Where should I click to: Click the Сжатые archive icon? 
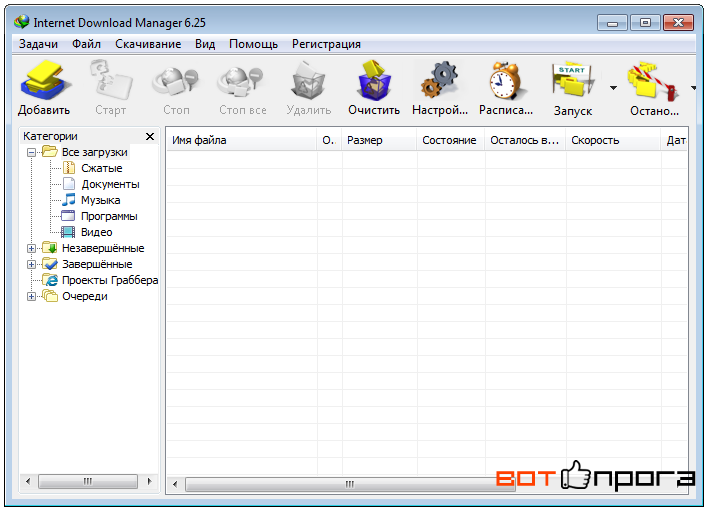pyautogui.click(x=69, y=168)
